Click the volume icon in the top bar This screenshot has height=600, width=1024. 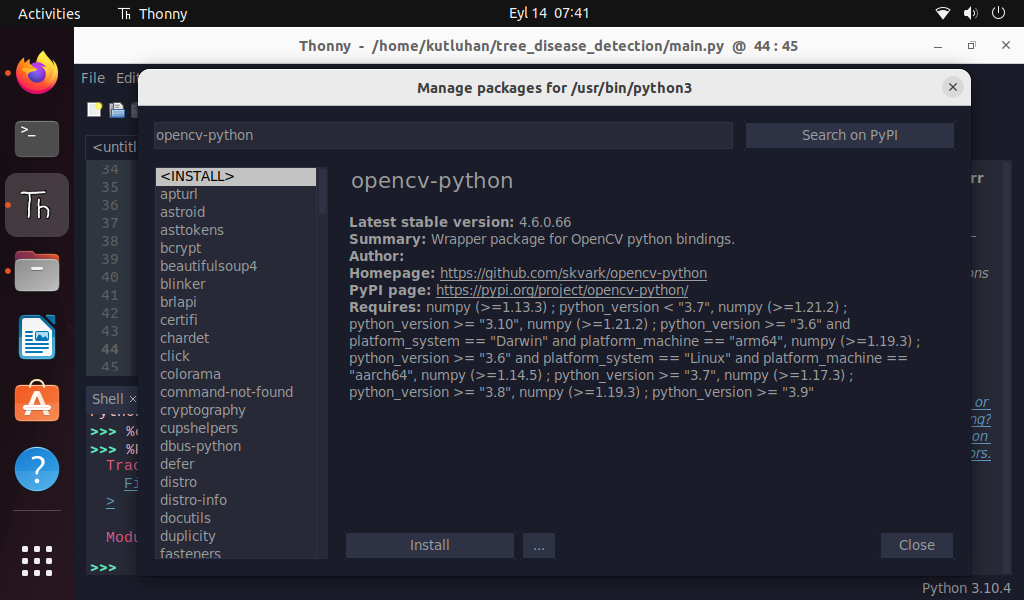tap(969, 14)
